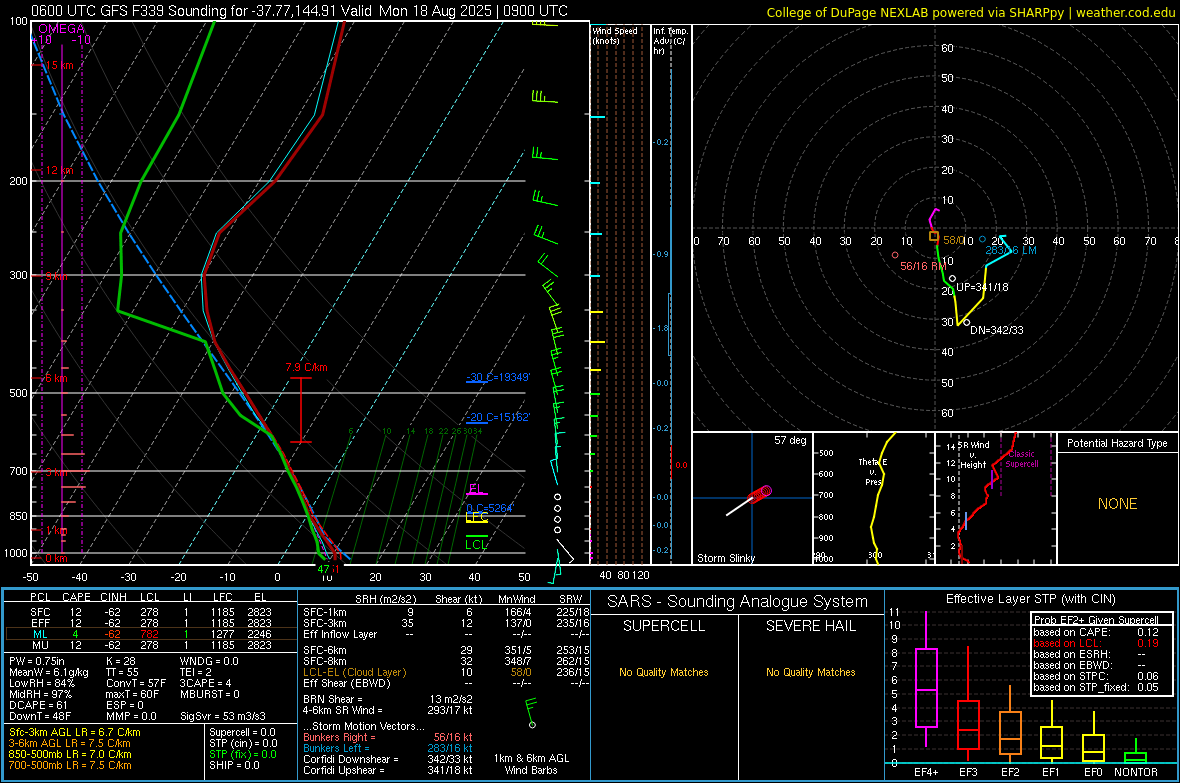
Task: Click the red based on LCL: 0.19 line
Action: point(1096,644)
